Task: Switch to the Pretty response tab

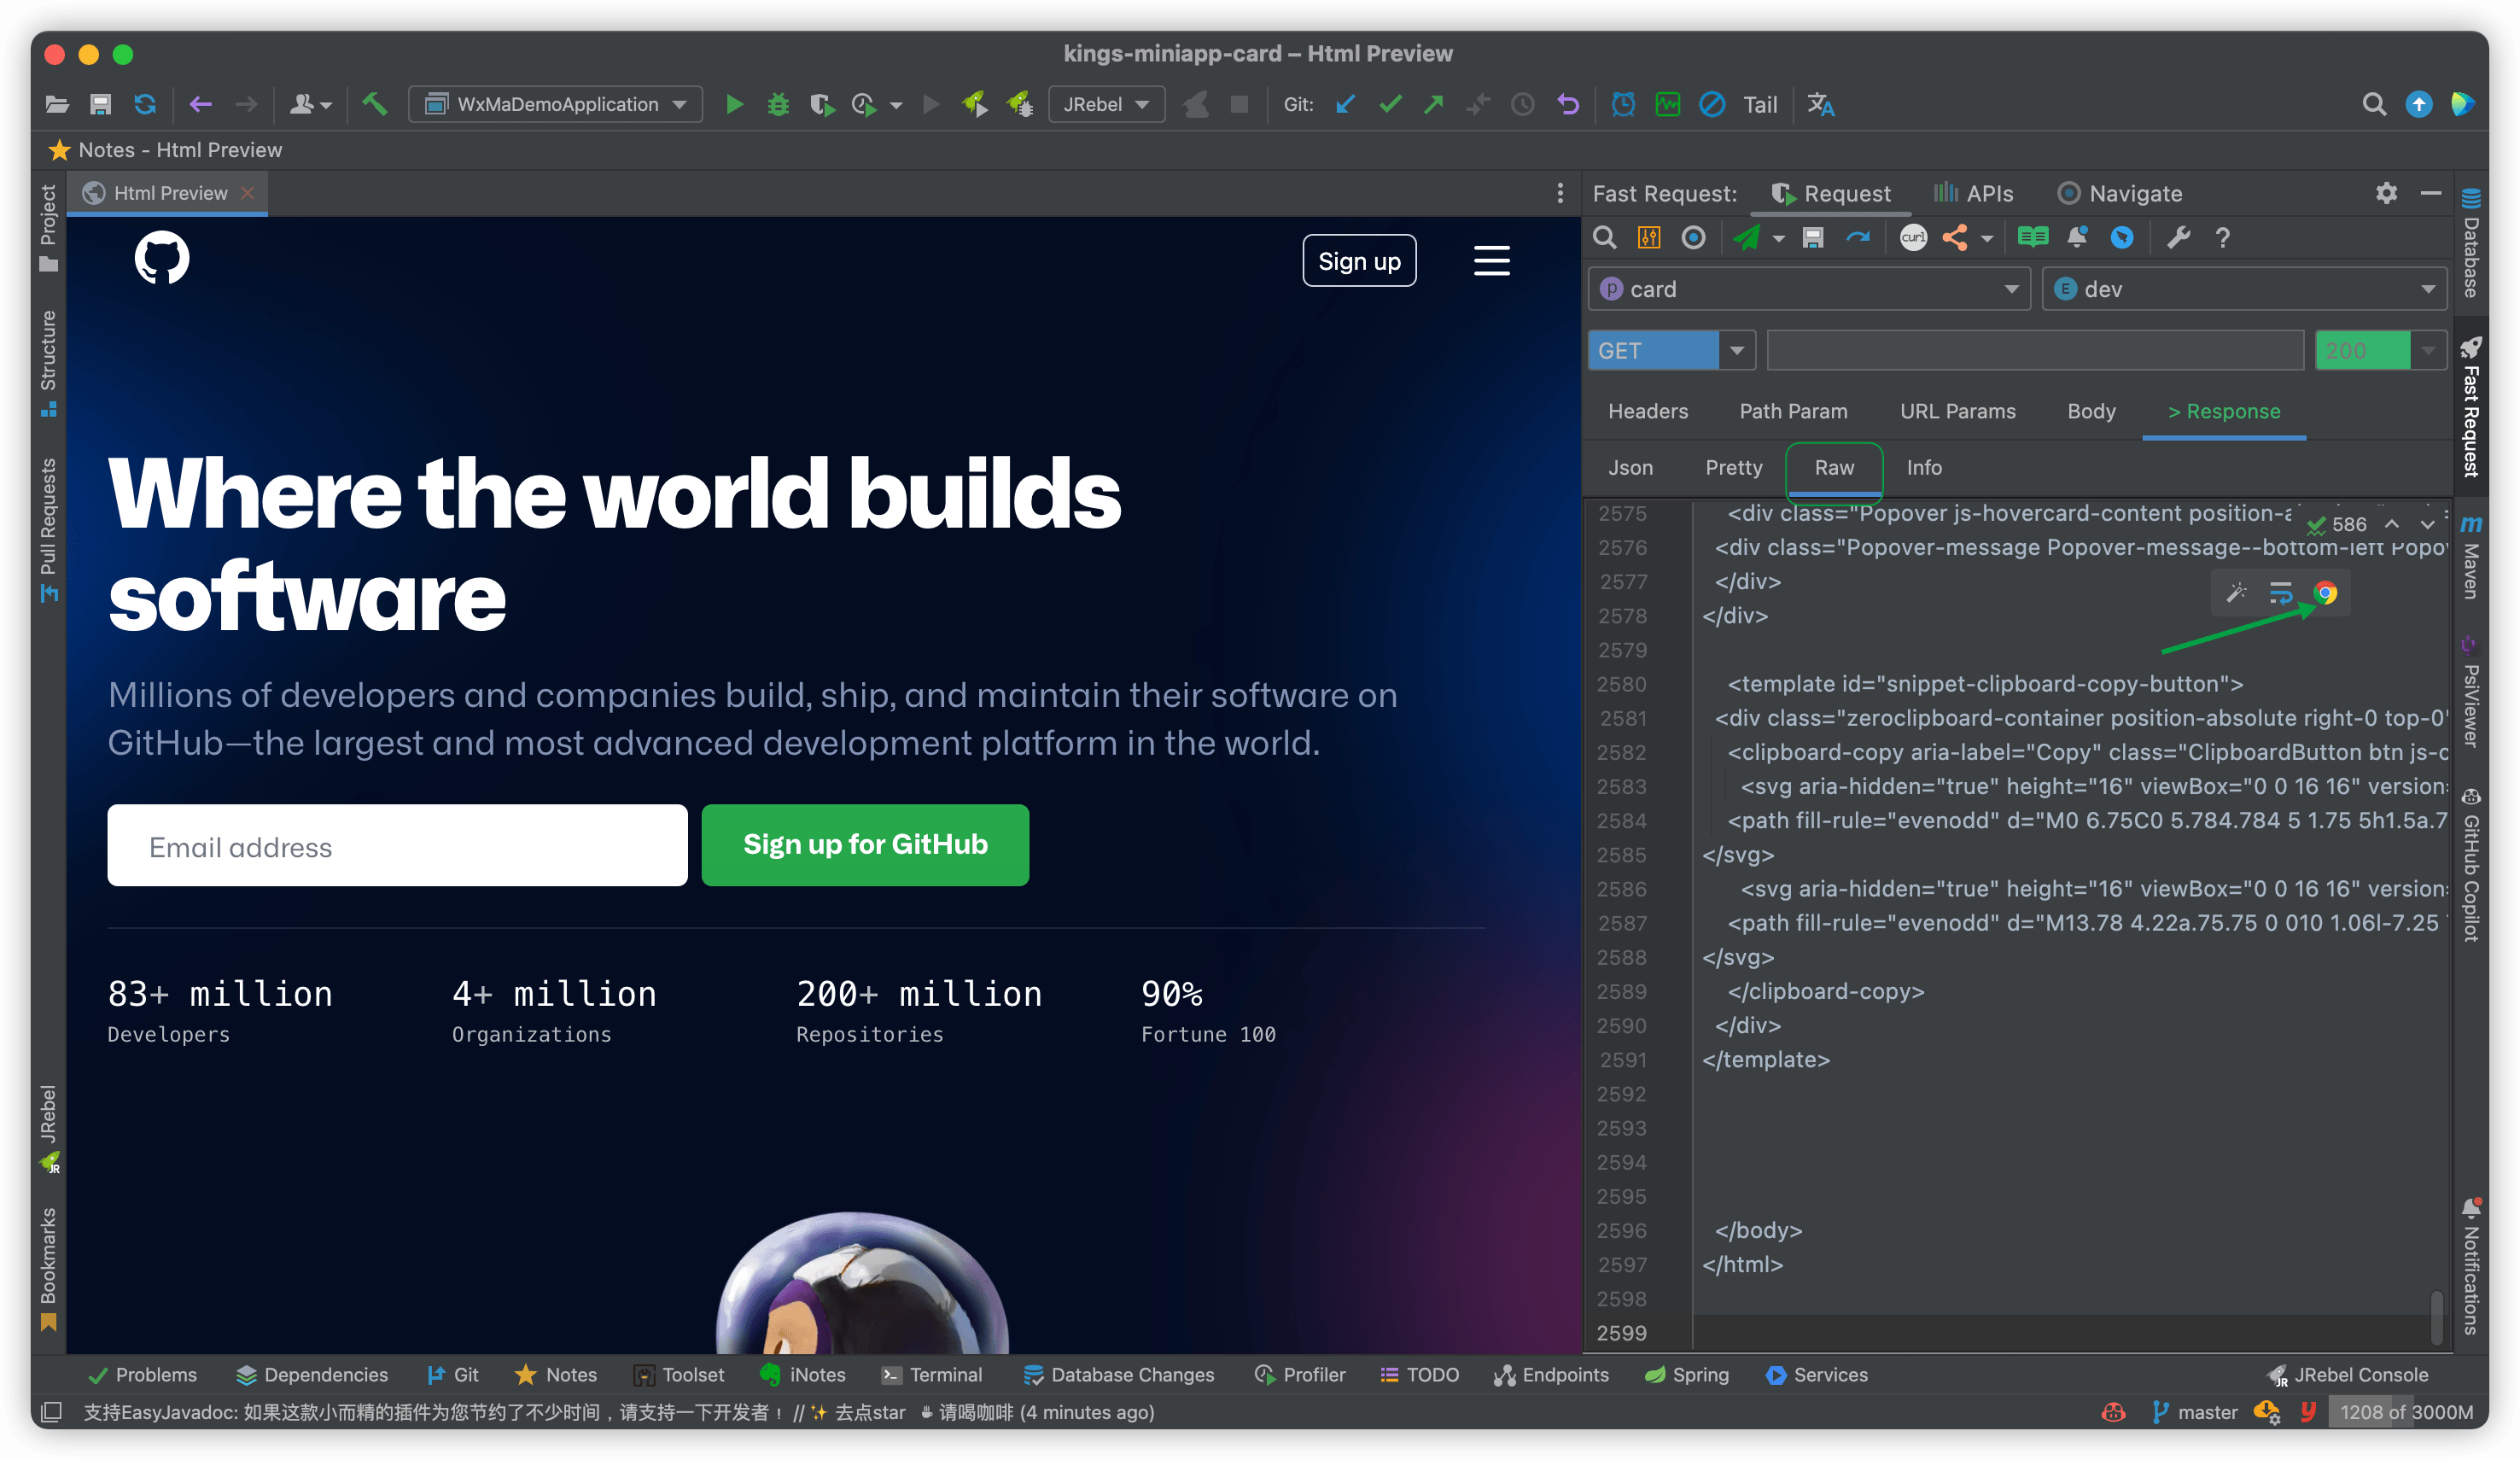Action: coord(1733,468)
